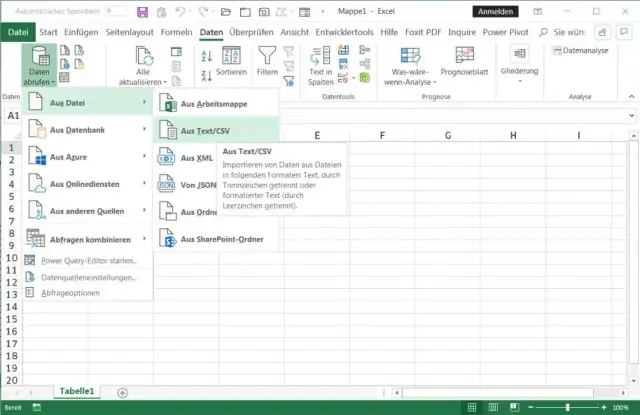Open the Formeln ribbon tab
The width and height of the screenshot is (640, 415).
click(x=176, y=32)
